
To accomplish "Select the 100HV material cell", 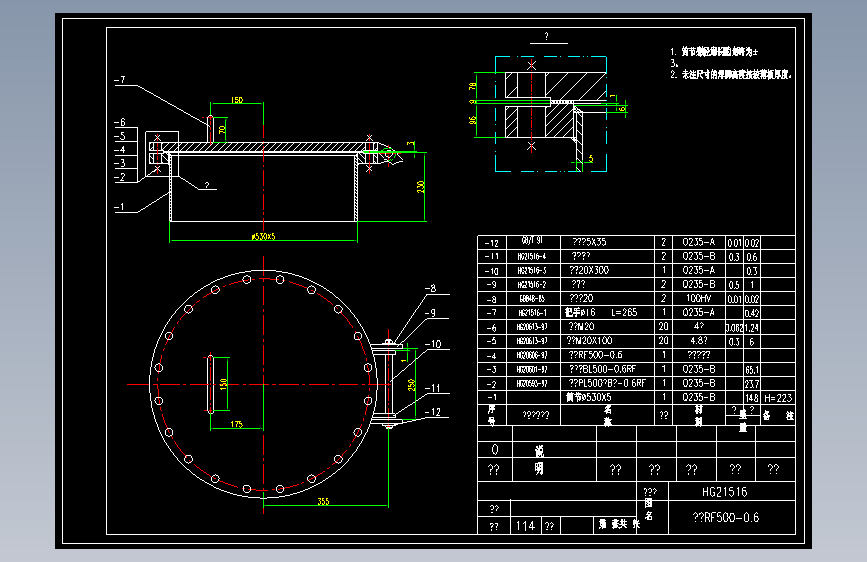I will pyautogui.click(x=698, y=298).
